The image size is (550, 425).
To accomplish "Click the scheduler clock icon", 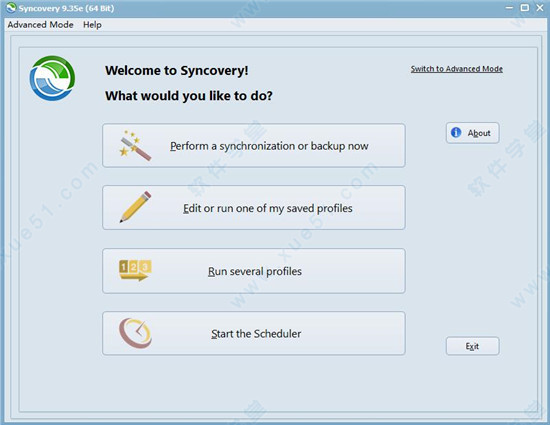I will (x=135, y=333).
